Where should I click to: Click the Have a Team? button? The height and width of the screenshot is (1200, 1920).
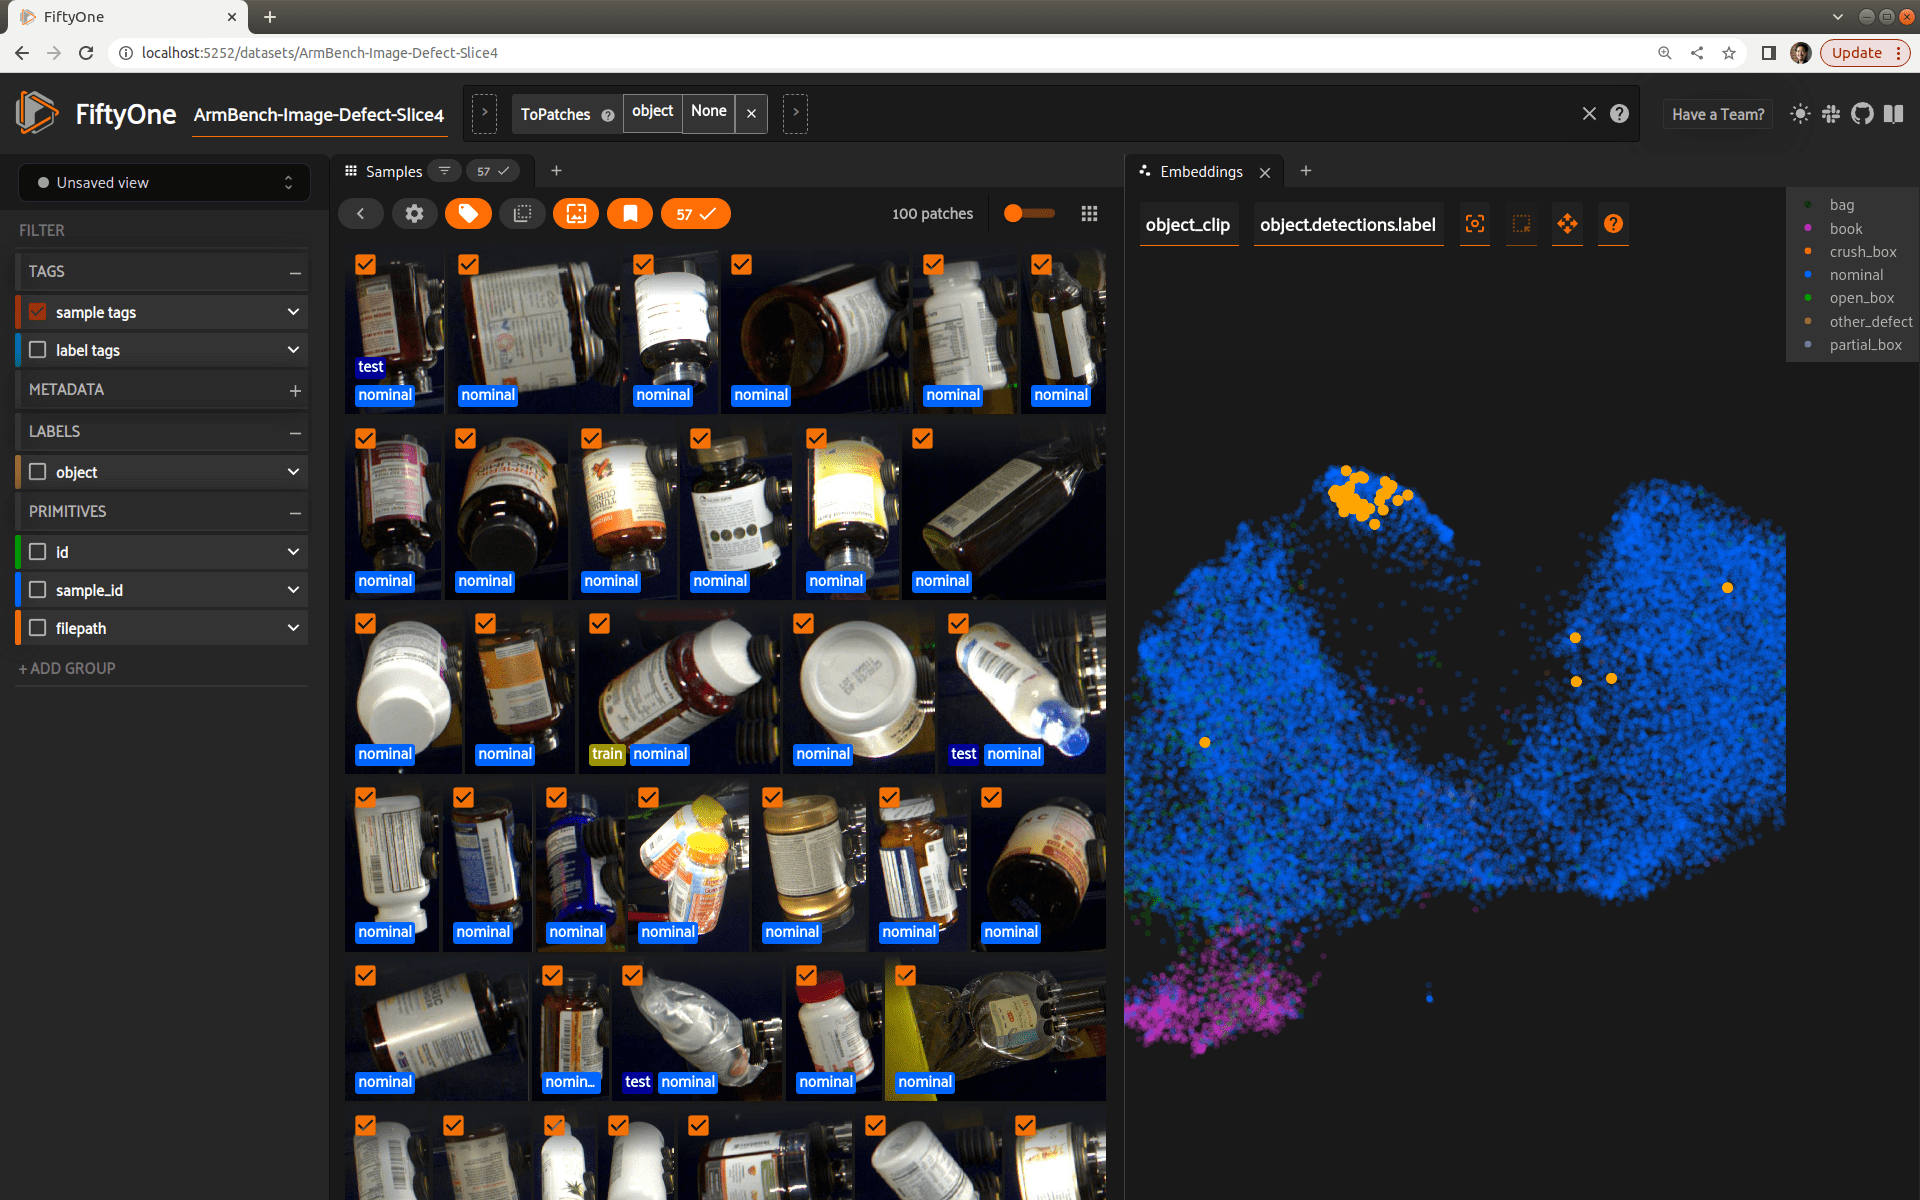click(1717, 114)
